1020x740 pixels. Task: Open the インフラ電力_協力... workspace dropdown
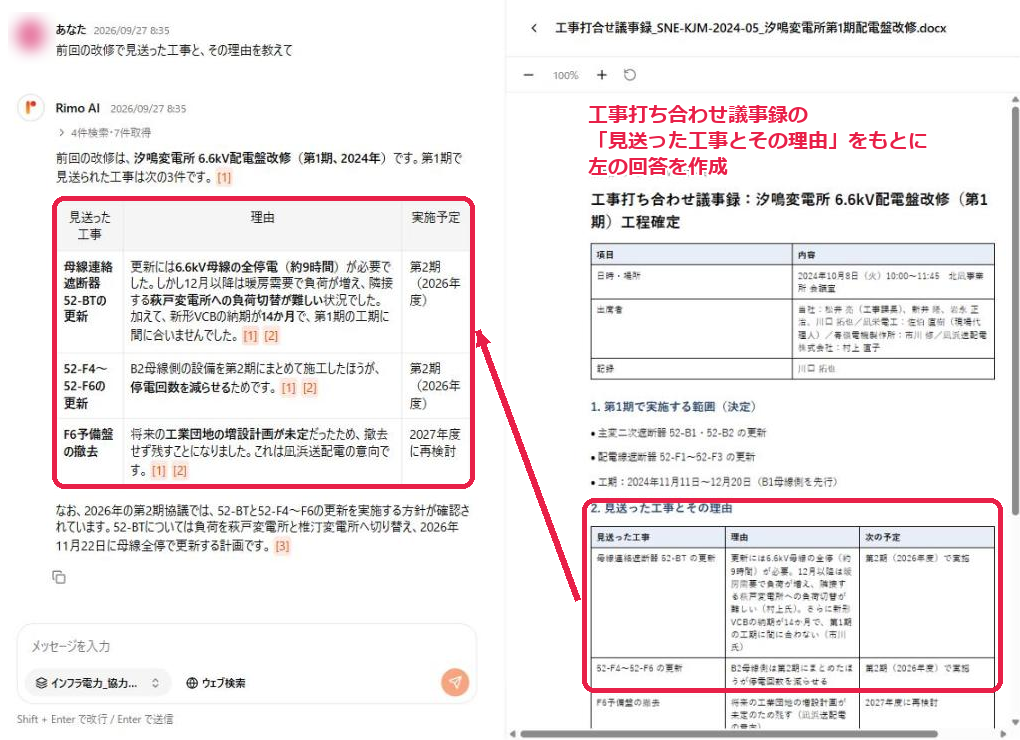(98, 683)
